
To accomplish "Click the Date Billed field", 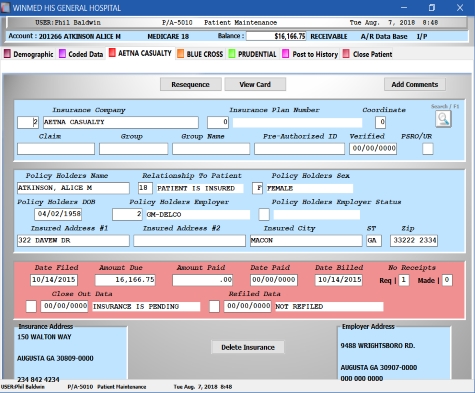I will [x=339, y=280].
